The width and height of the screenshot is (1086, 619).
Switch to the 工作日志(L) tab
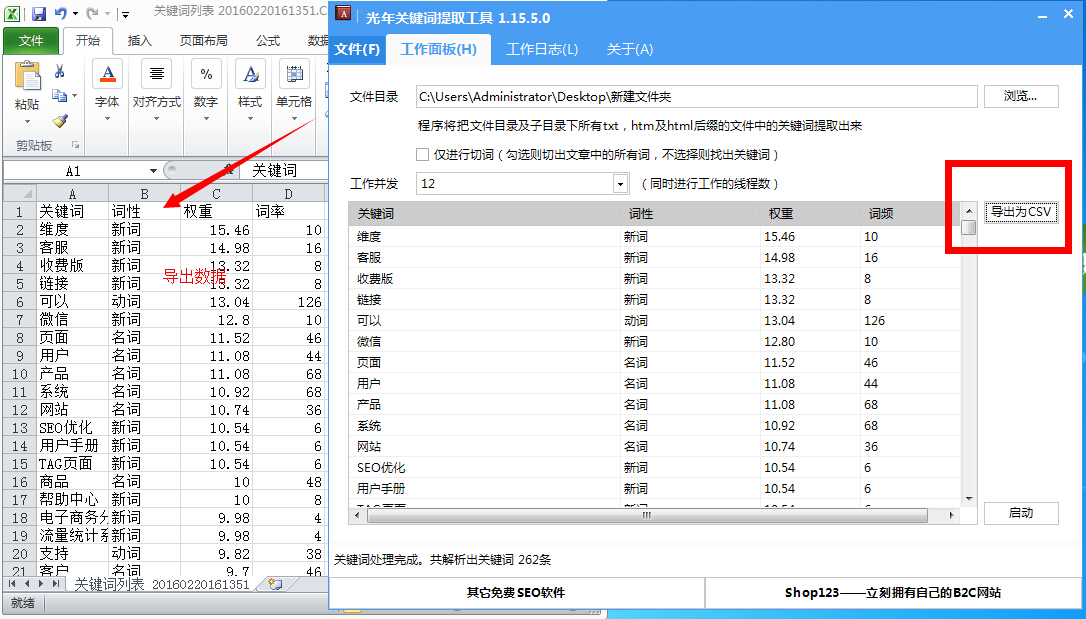click(542, 49)
